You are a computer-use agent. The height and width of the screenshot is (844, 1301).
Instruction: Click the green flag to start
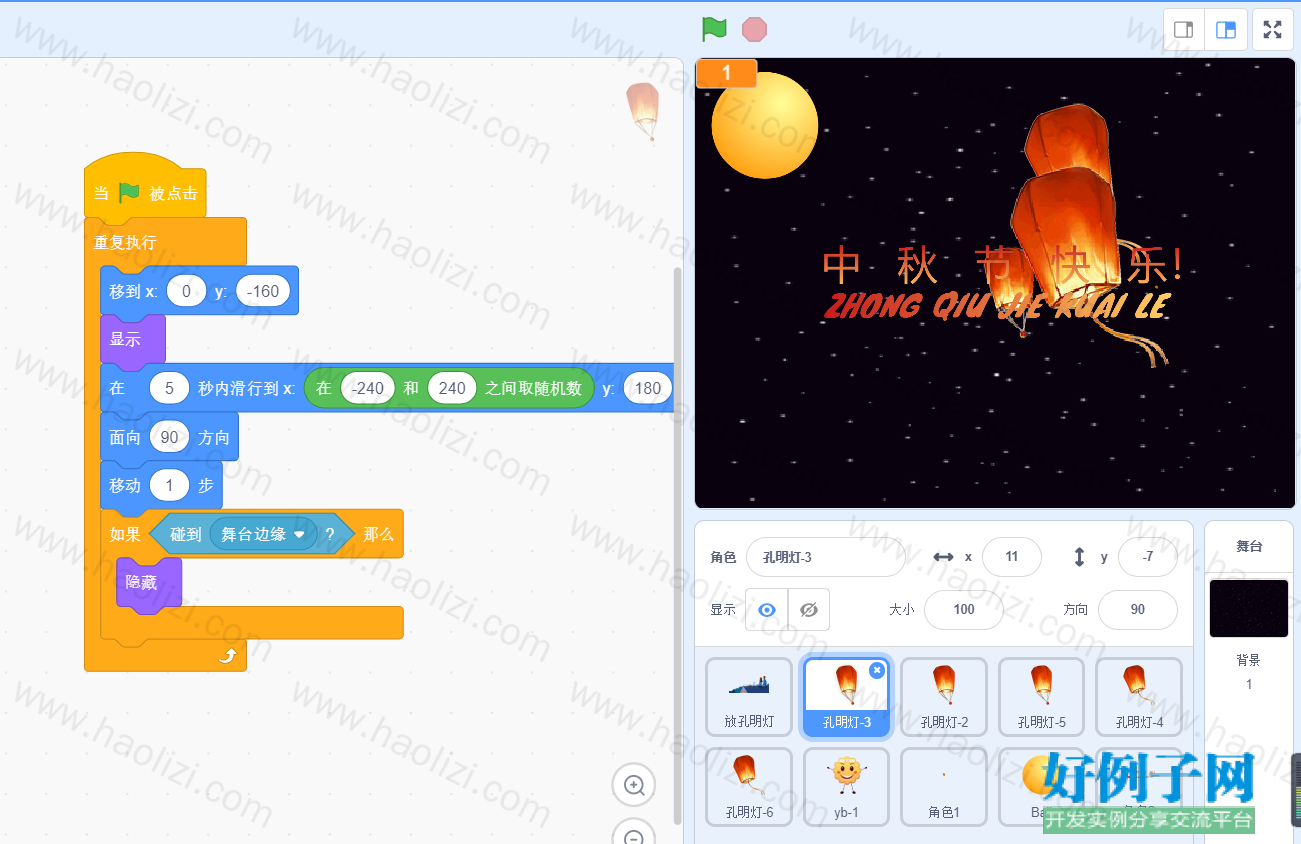click(714, 29)
